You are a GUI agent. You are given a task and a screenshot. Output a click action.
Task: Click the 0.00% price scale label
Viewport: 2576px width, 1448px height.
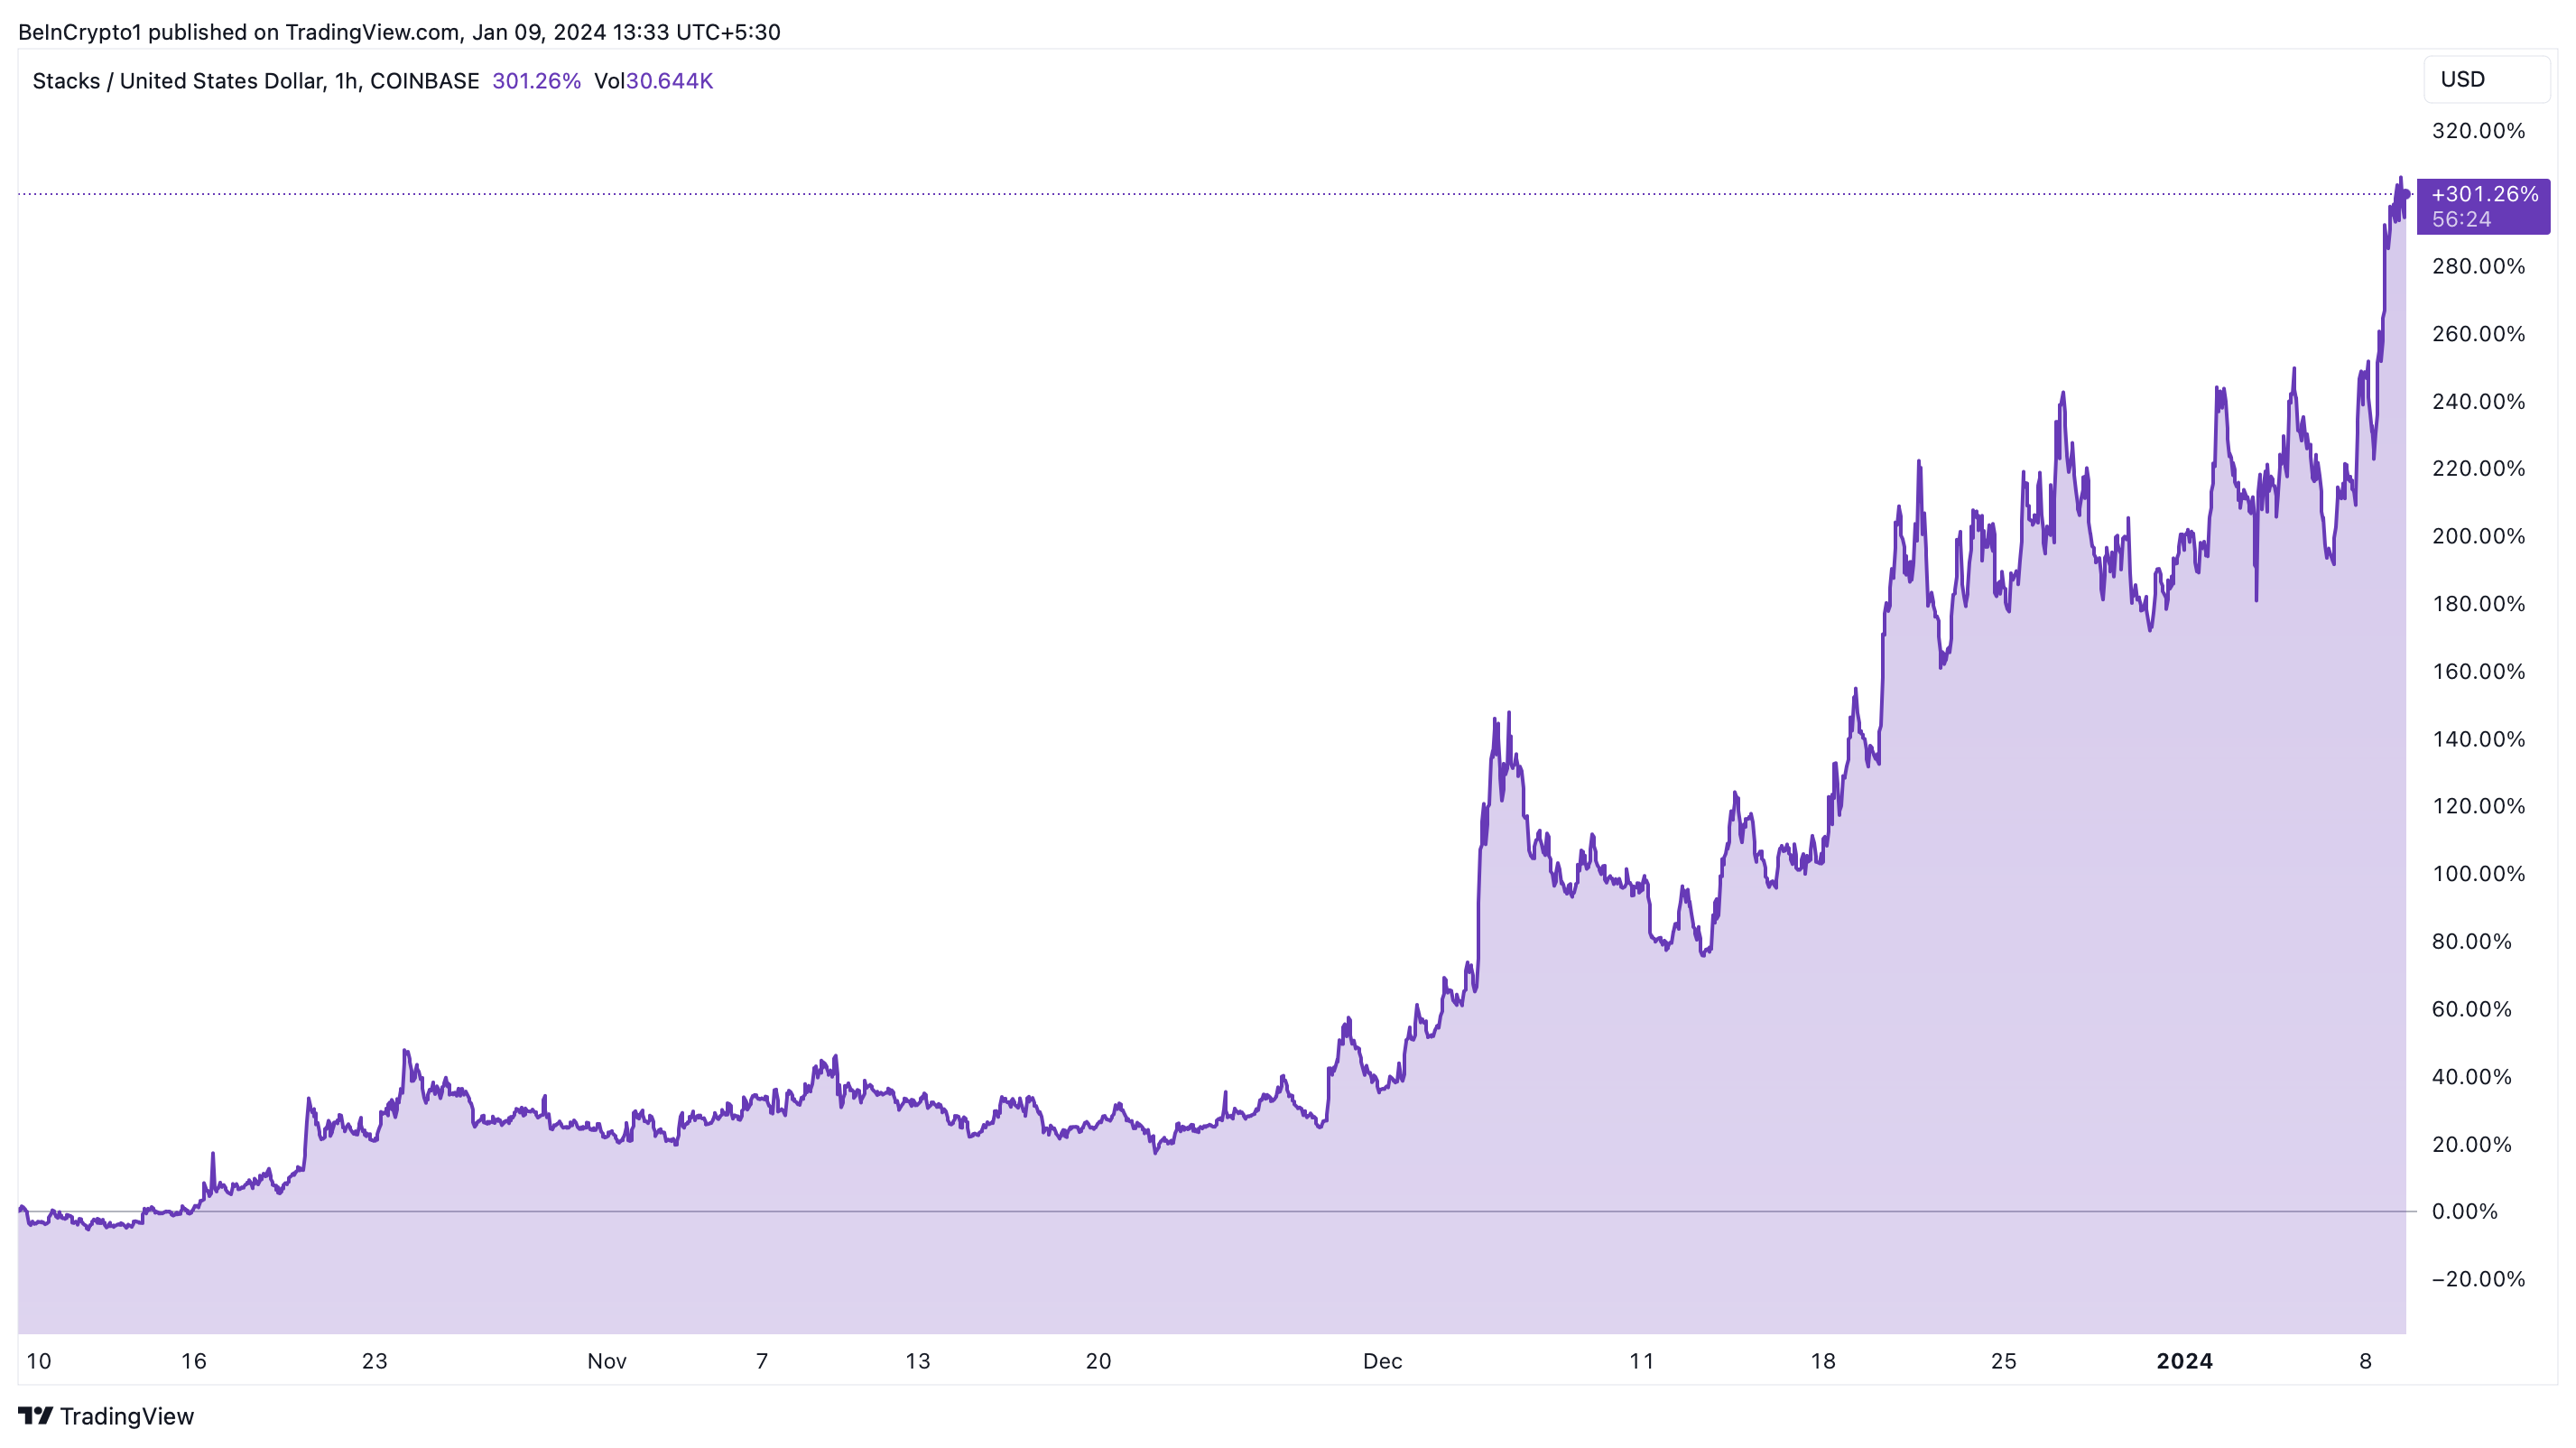point(2464,1211)
